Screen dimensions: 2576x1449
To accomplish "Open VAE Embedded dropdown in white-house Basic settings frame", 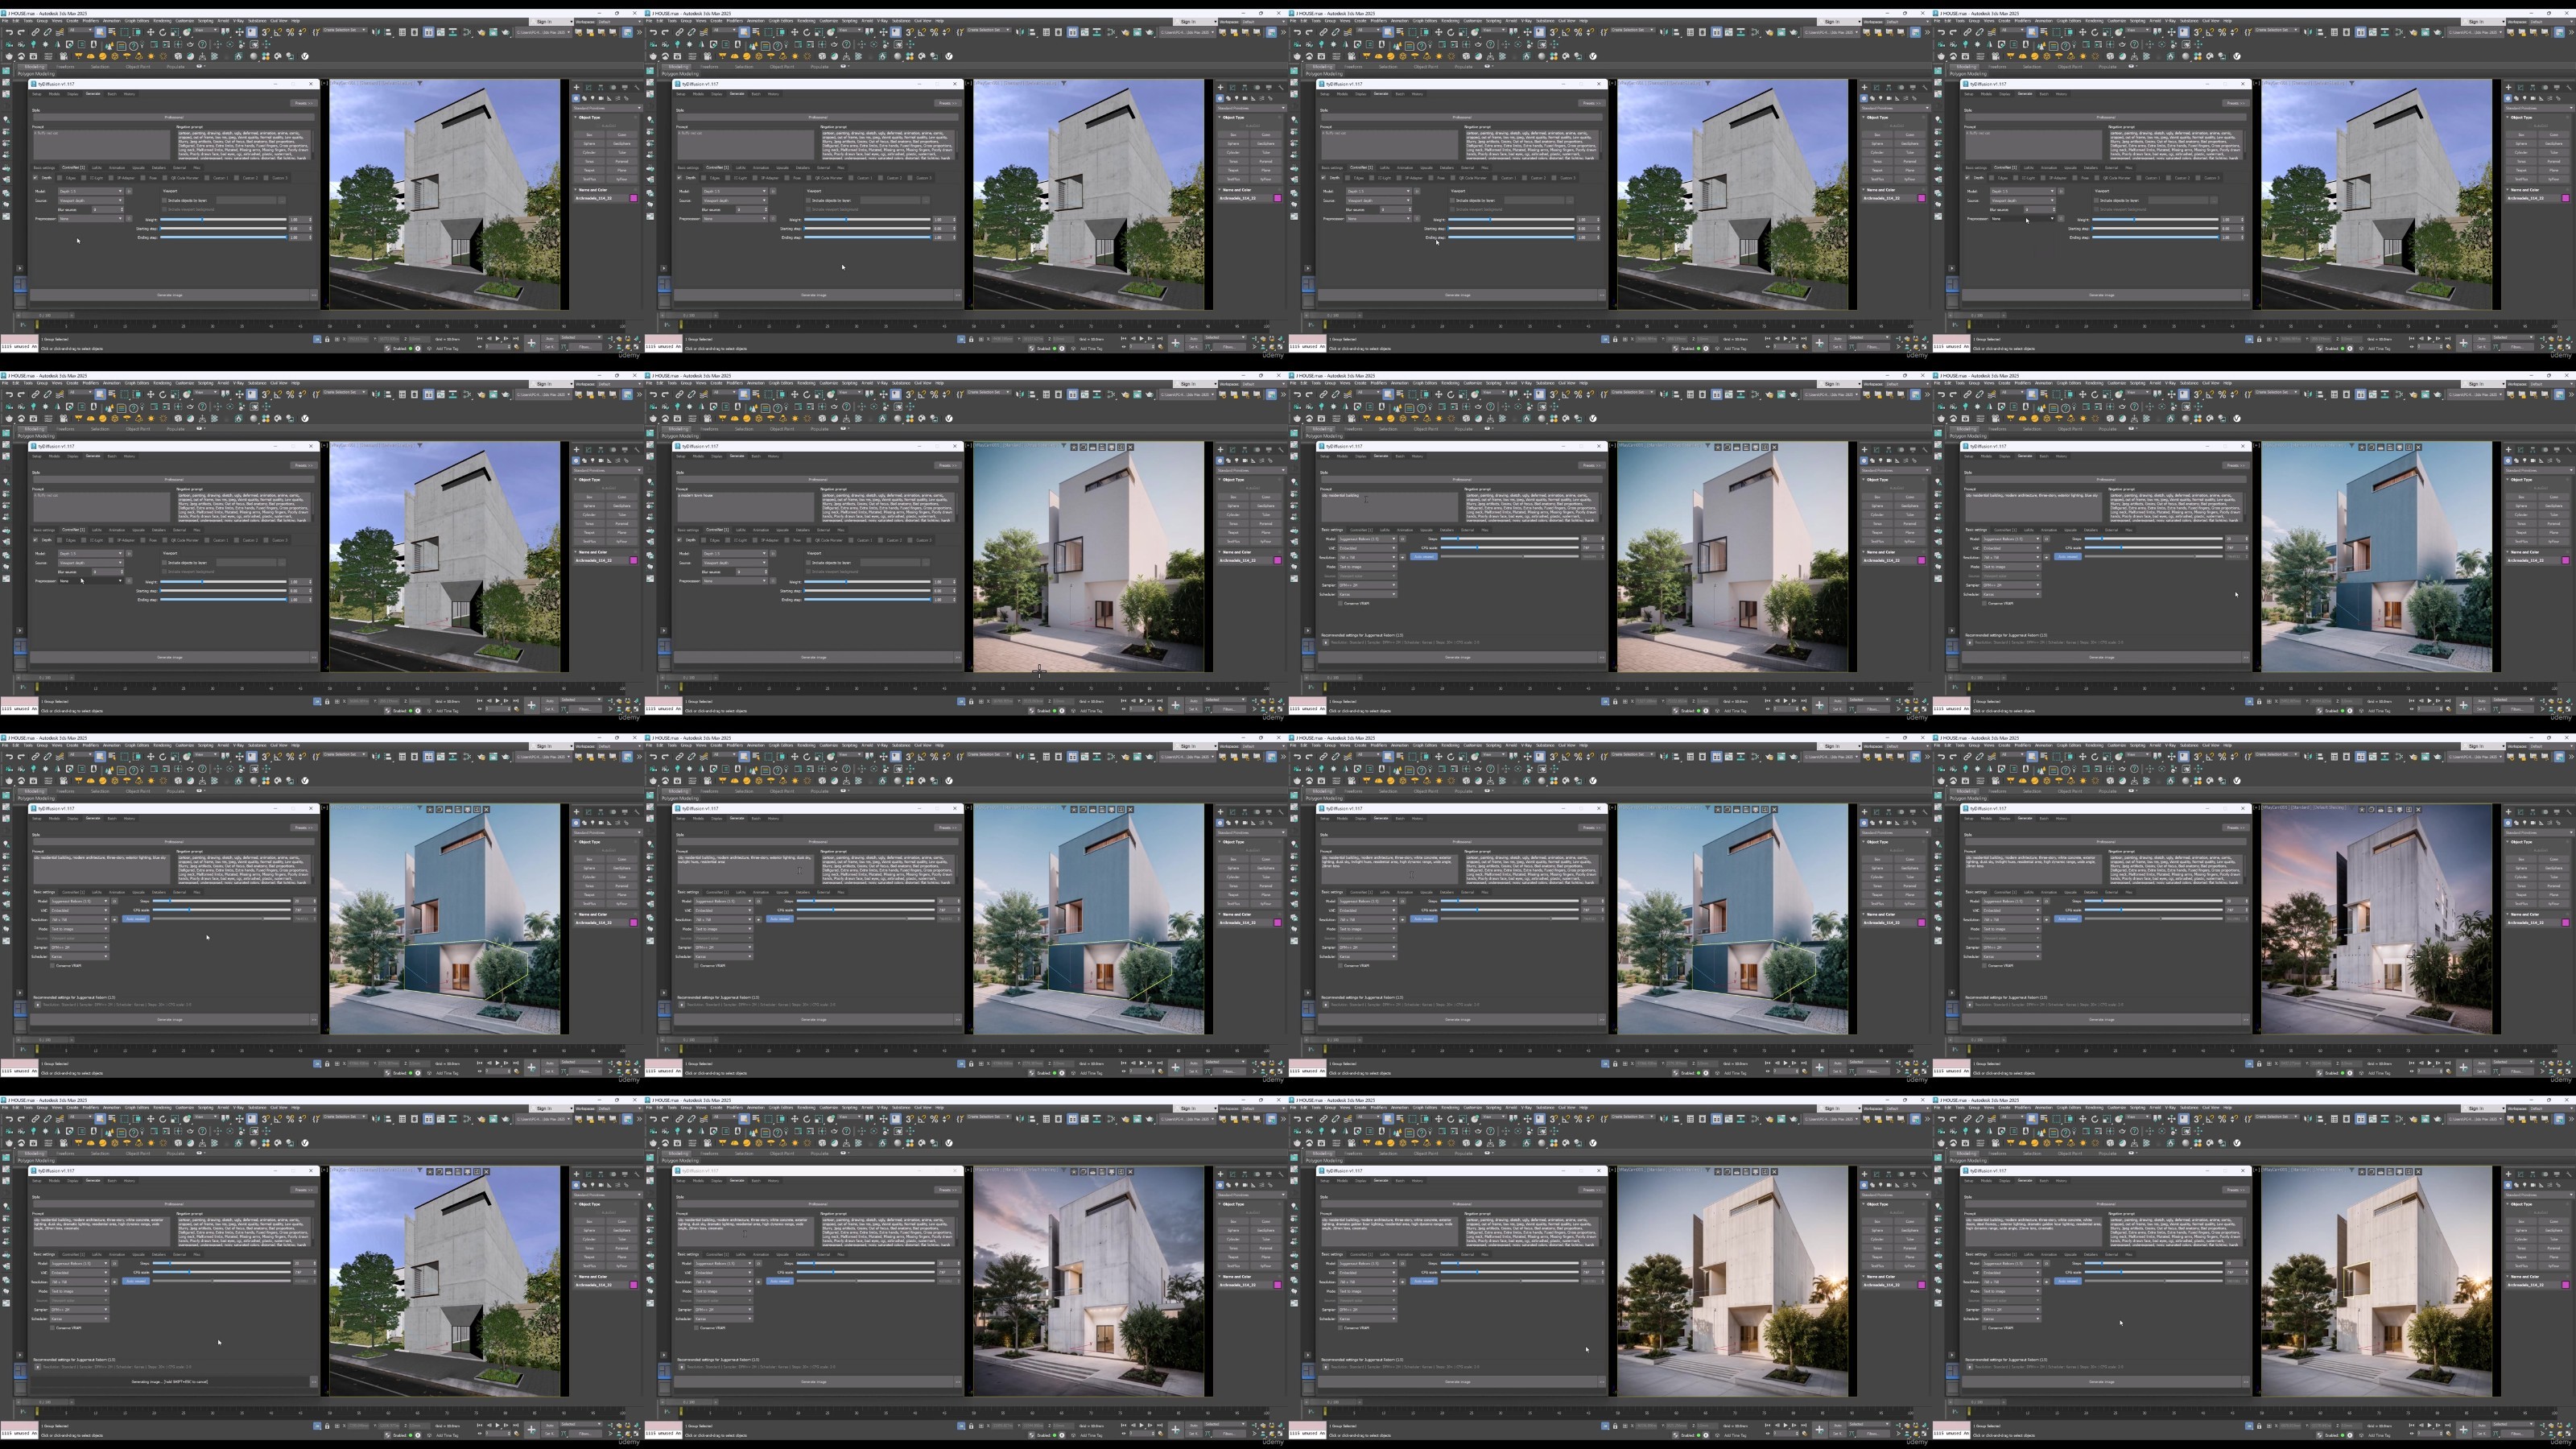I will click(1368, 548).
